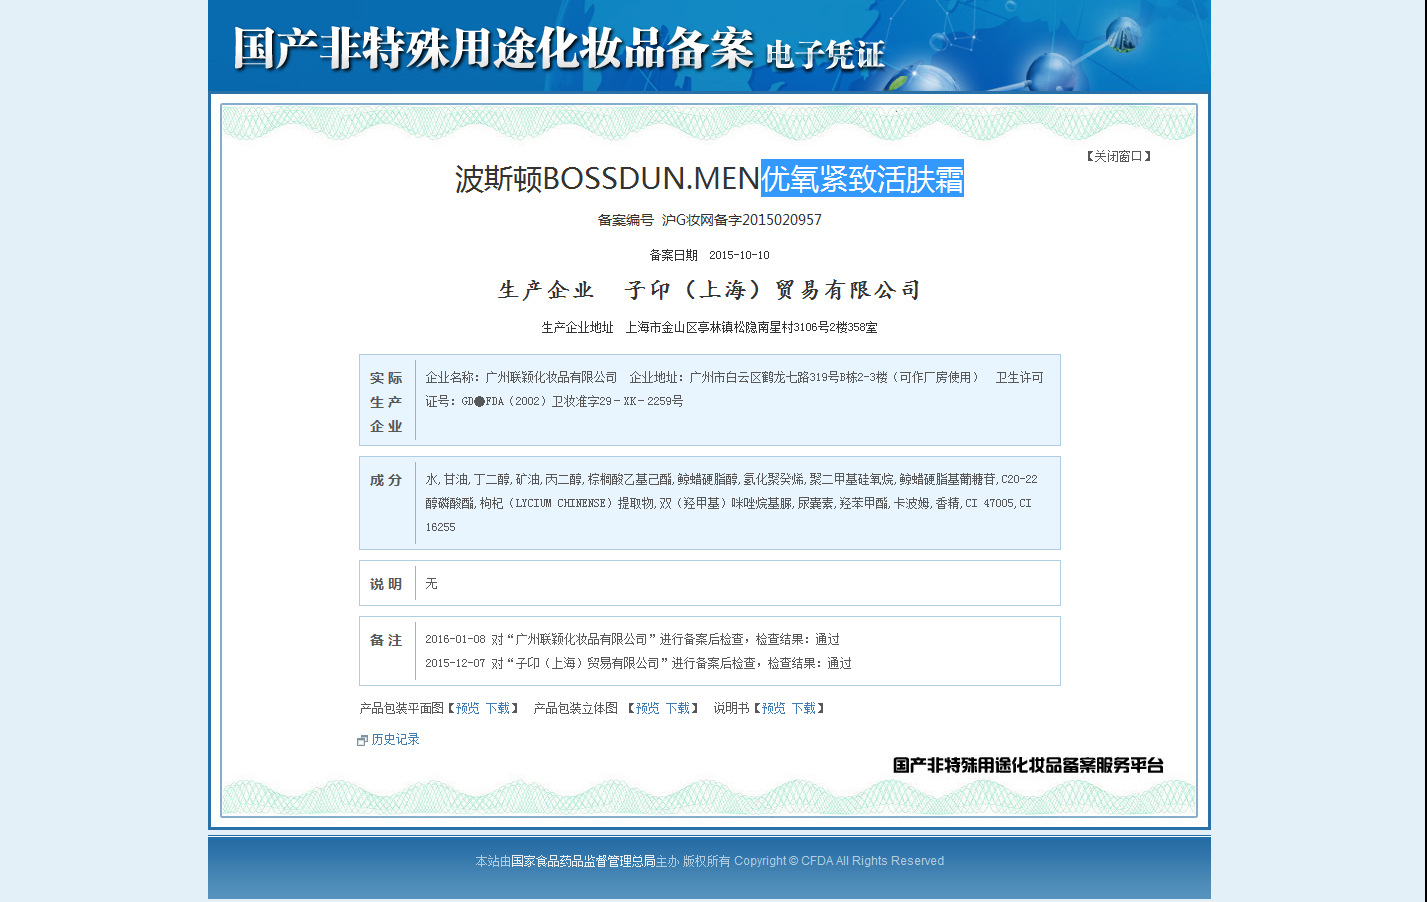The height and width of the screenshot is (902, 1427).
Task: Click the filing date 2015-10-10
Action: click(x=739, y=256)
